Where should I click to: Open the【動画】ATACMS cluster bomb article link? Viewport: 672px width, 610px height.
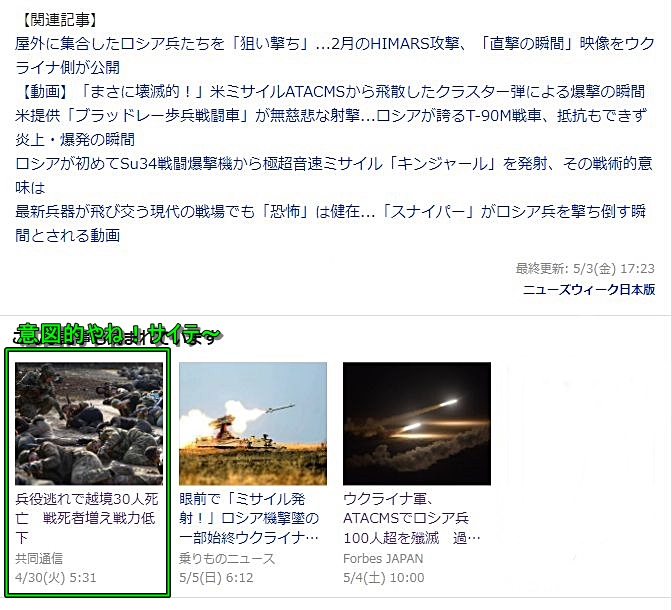tap(330, 92)
